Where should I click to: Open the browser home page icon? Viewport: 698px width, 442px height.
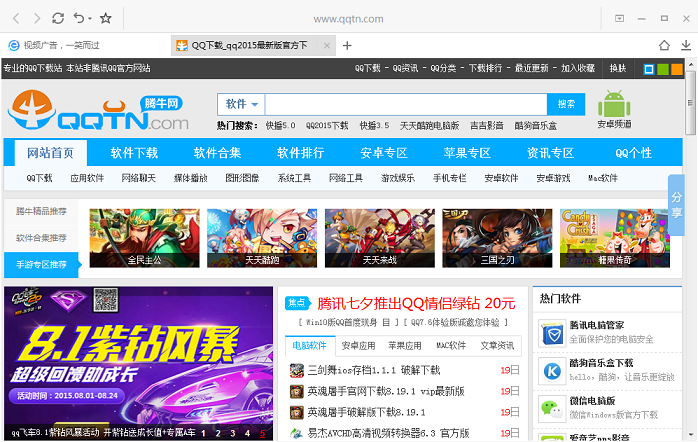tap(664, 45)
